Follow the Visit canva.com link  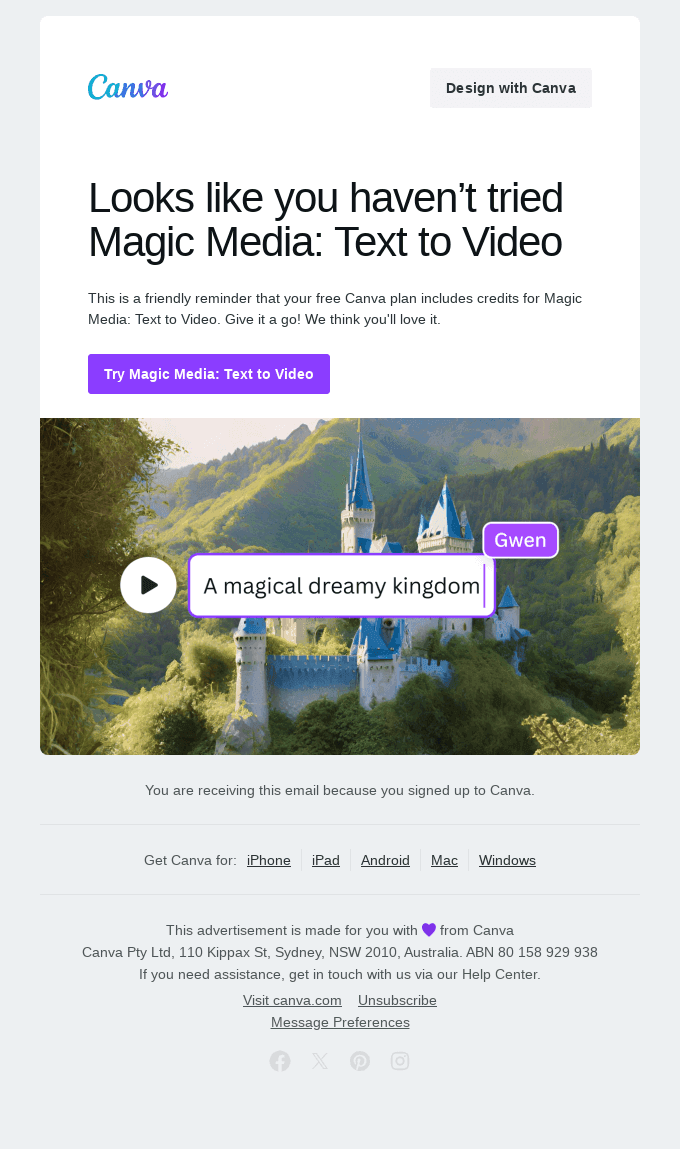tap(292, 1000)
